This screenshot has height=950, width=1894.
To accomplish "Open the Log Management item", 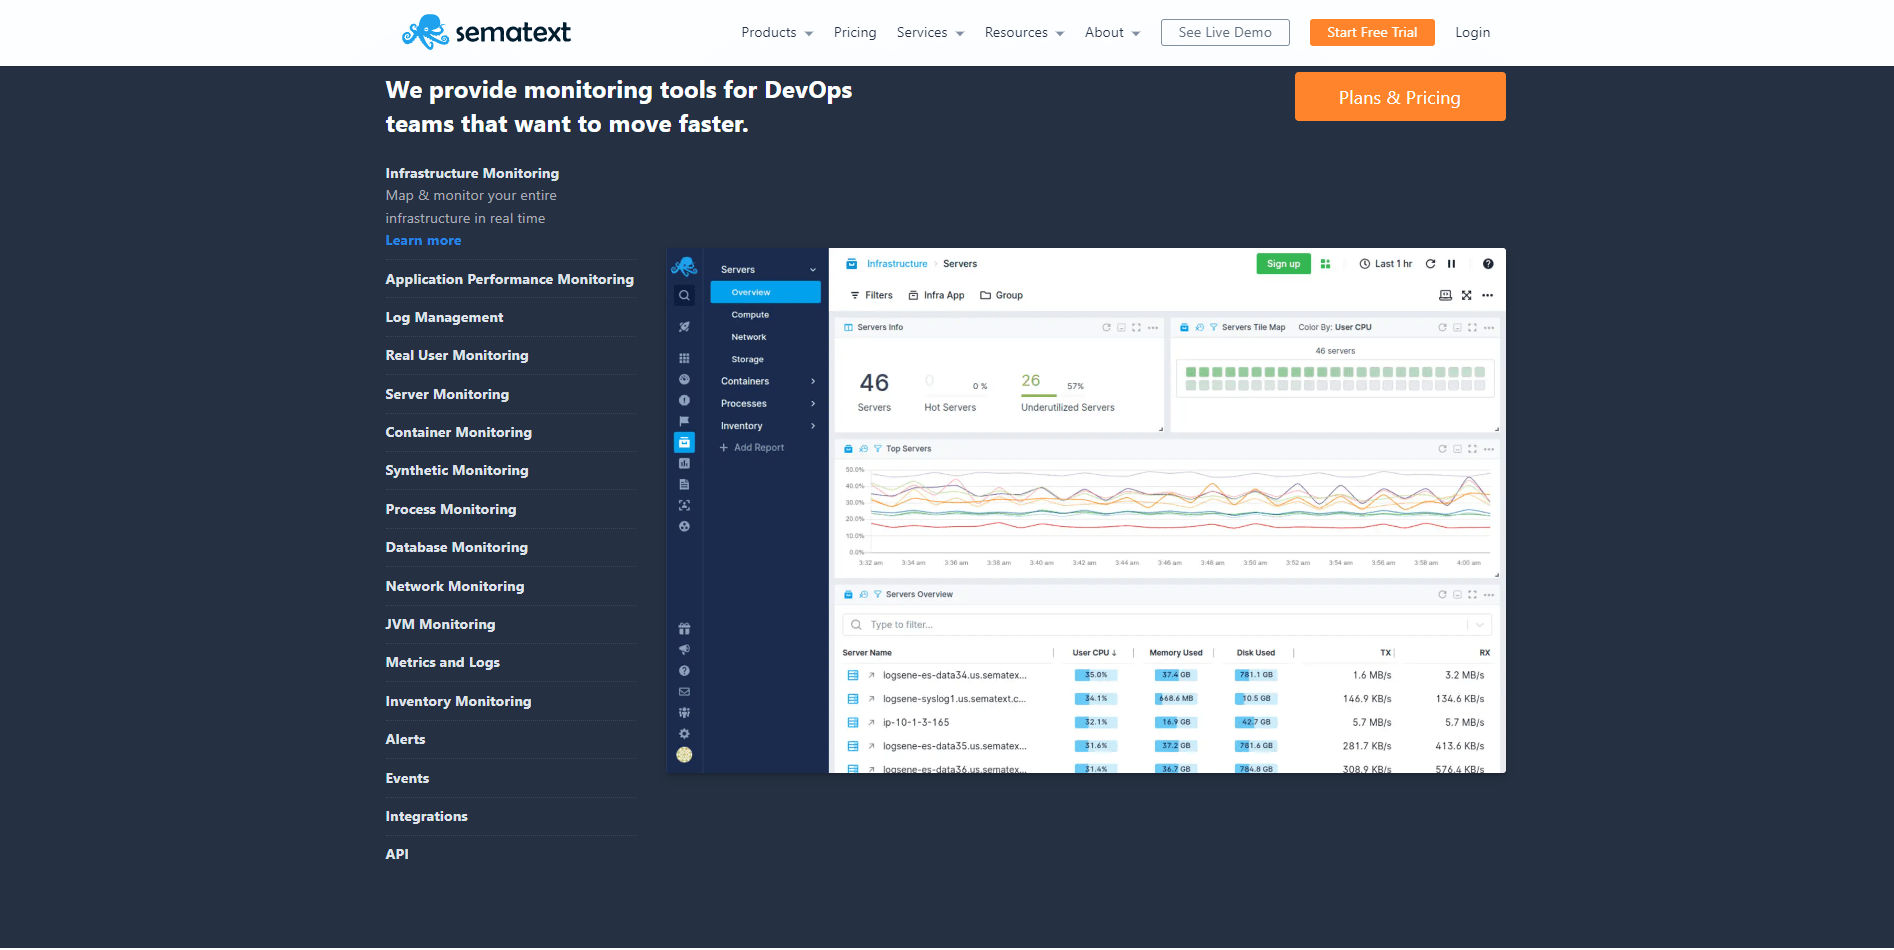I will click(x=445, y=317).
